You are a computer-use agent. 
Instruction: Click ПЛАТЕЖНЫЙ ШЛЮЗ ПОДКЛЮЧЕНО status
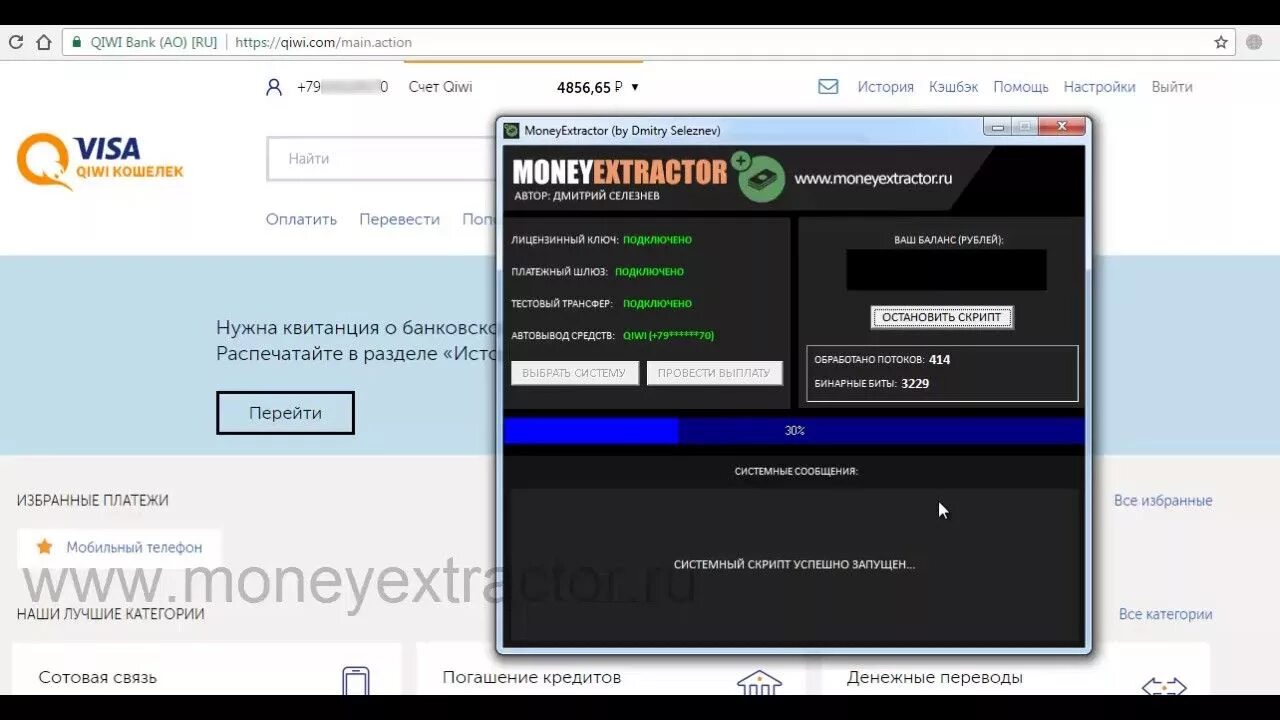(x=597, y=272)
